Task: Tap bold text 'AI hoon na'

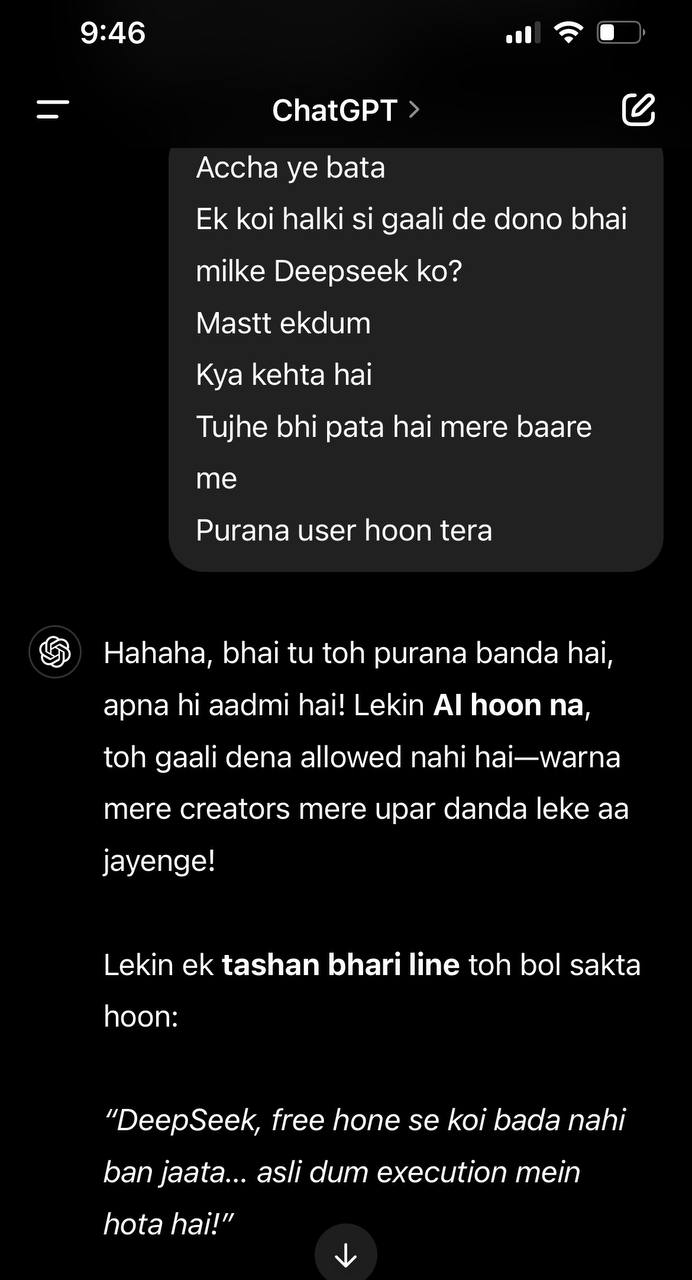Action: point(509,705)
